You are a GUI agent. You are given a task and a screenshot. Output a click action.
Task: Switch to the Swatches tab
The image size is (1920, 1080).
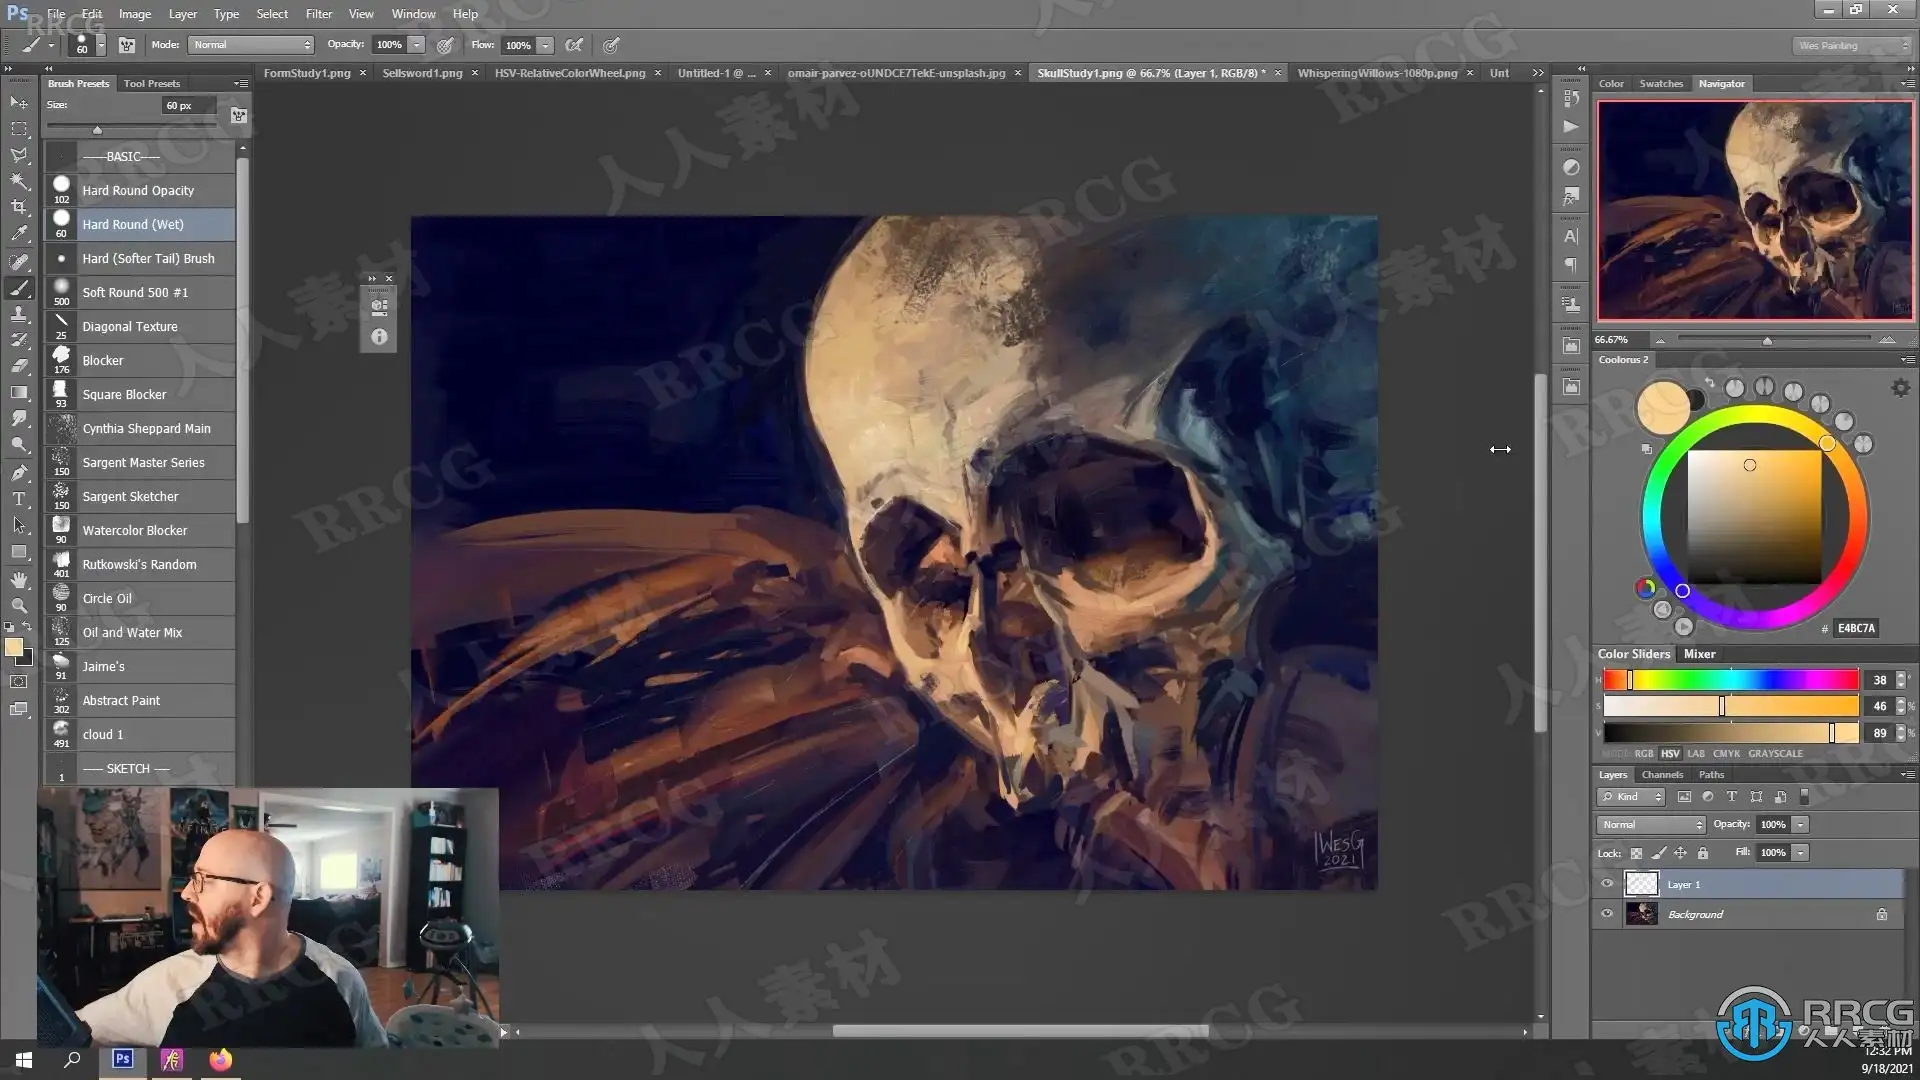tap(1660, 84)
